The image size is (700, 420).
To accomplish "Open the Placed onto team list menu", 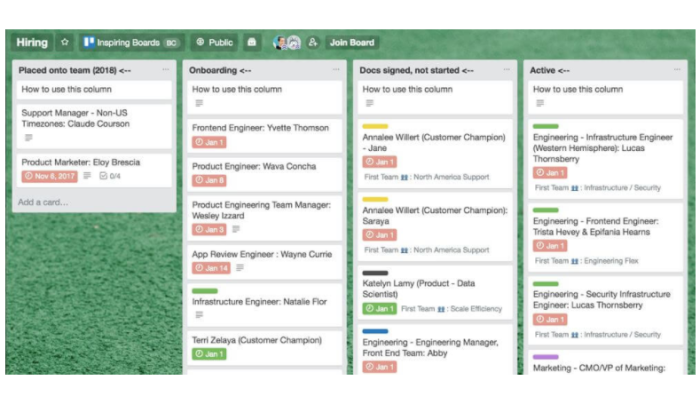I will pos(166,70).
